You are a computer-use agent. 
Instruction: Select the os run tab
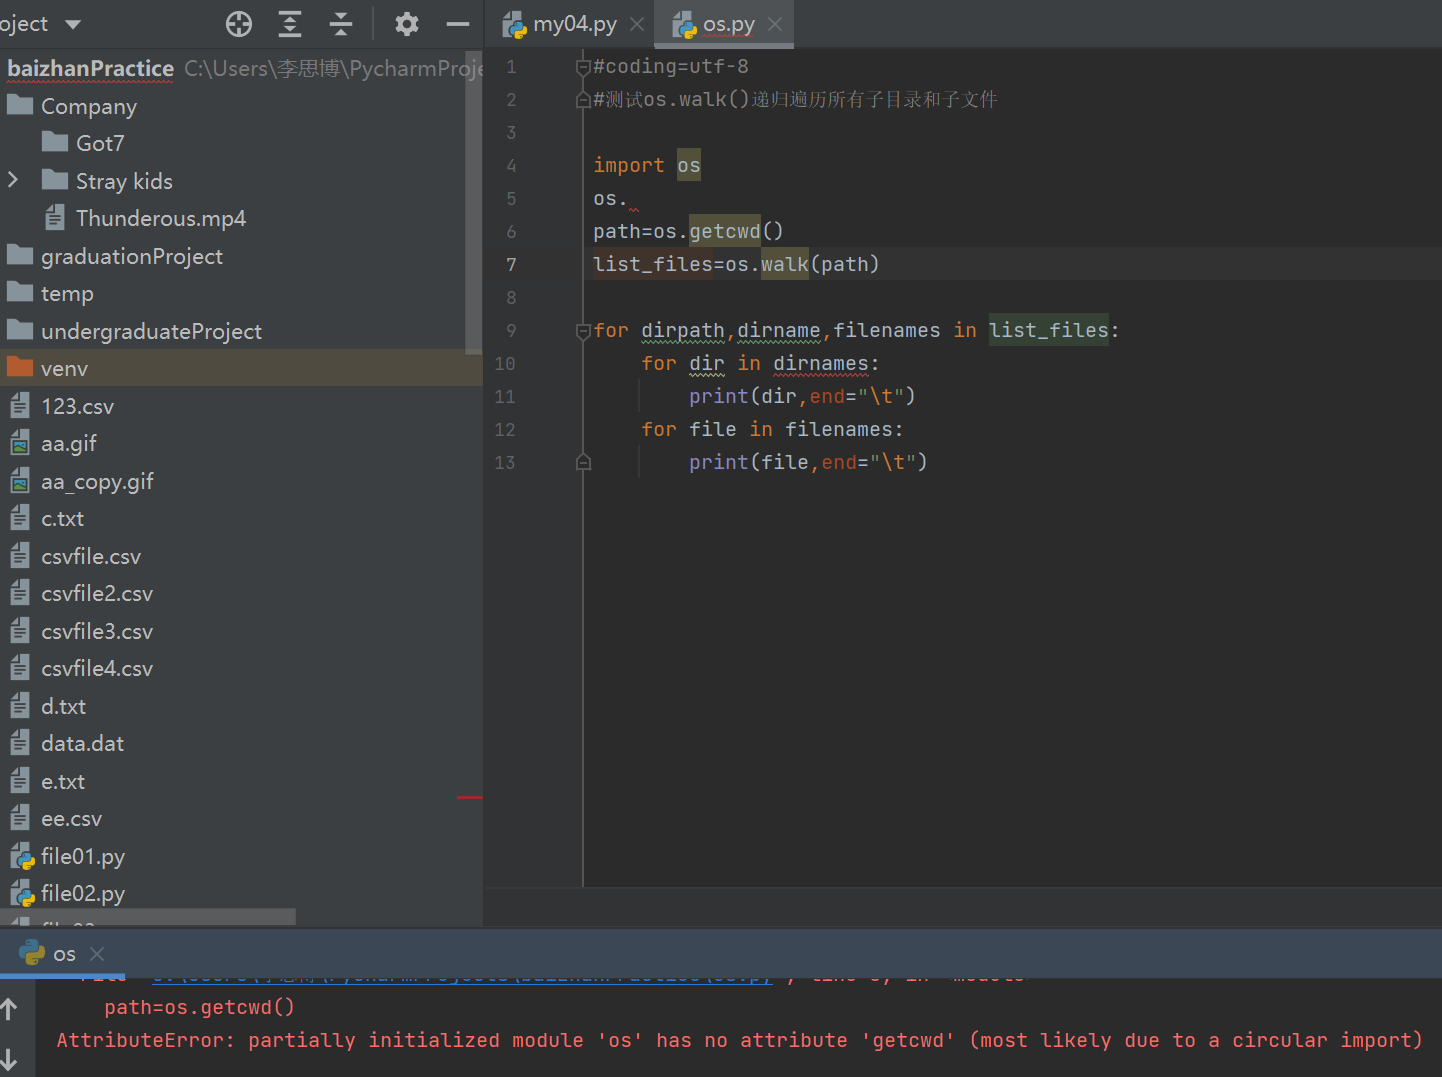point(64,954)
